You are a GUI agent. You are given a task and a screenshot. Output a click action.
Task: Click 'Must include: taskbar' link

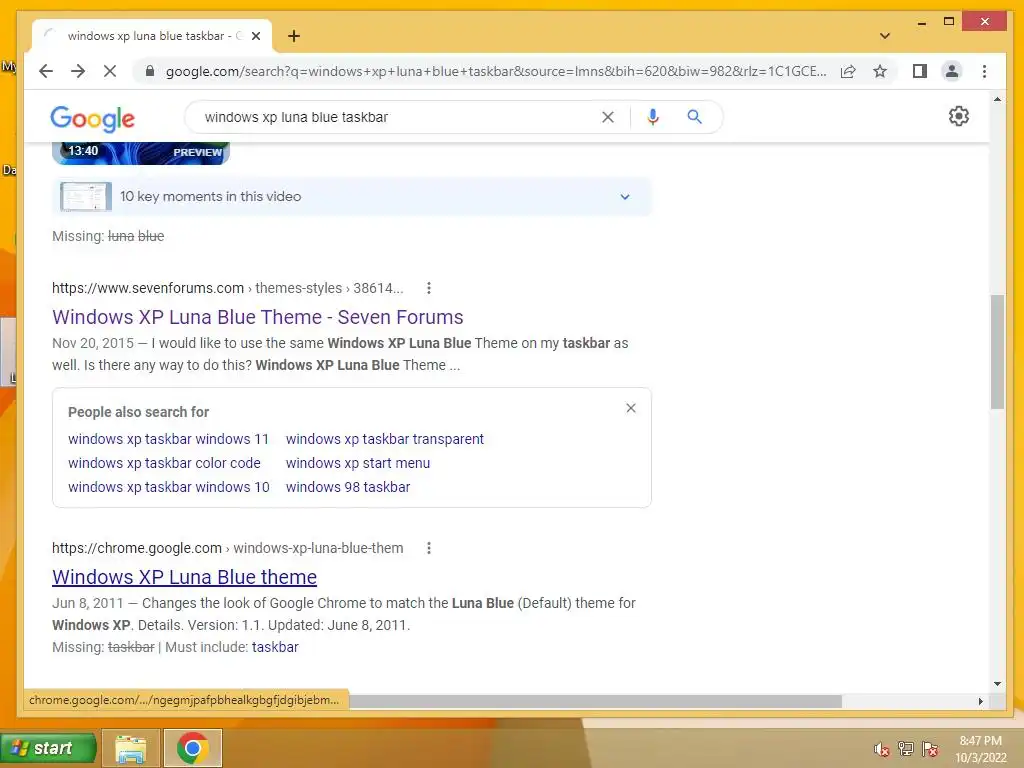[x=275, y=647]
